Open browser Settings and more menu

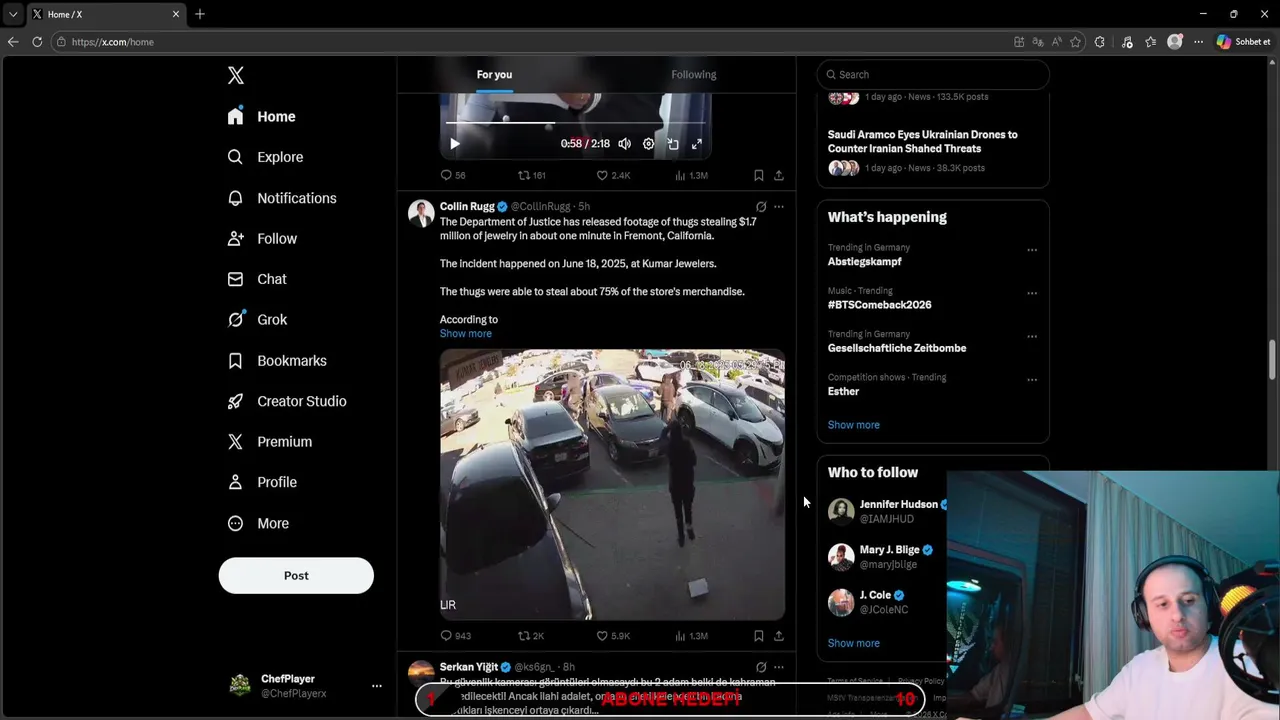click(x=1198, y=42)
